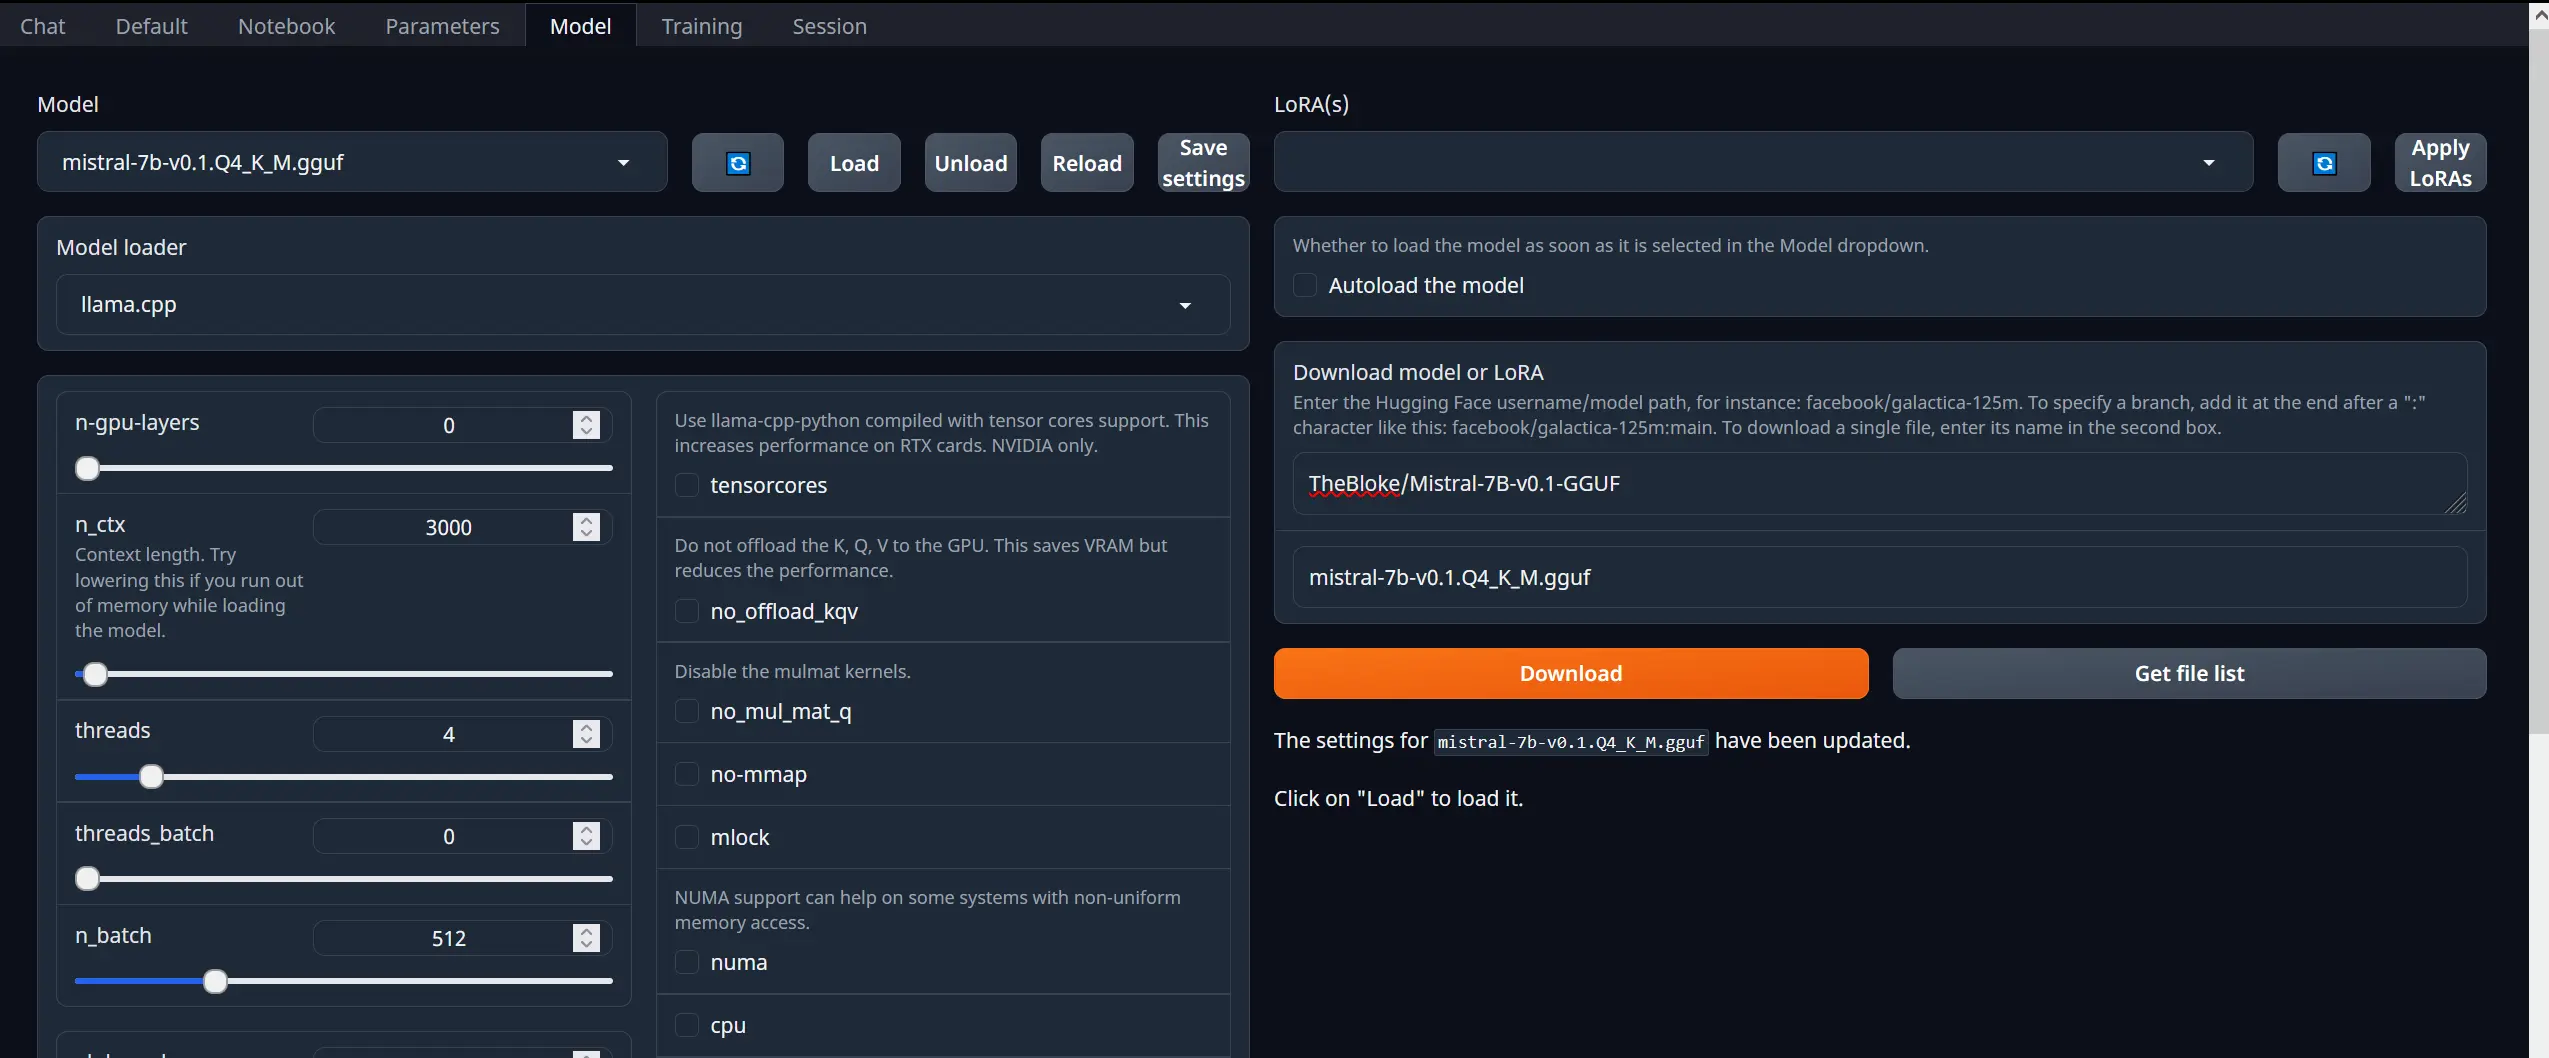Click the TheBloke/Mistral-7B-v0.1-GGUF model path field
Image resolution: width=2549 pixels, height=1058 pixels.
1879,484
